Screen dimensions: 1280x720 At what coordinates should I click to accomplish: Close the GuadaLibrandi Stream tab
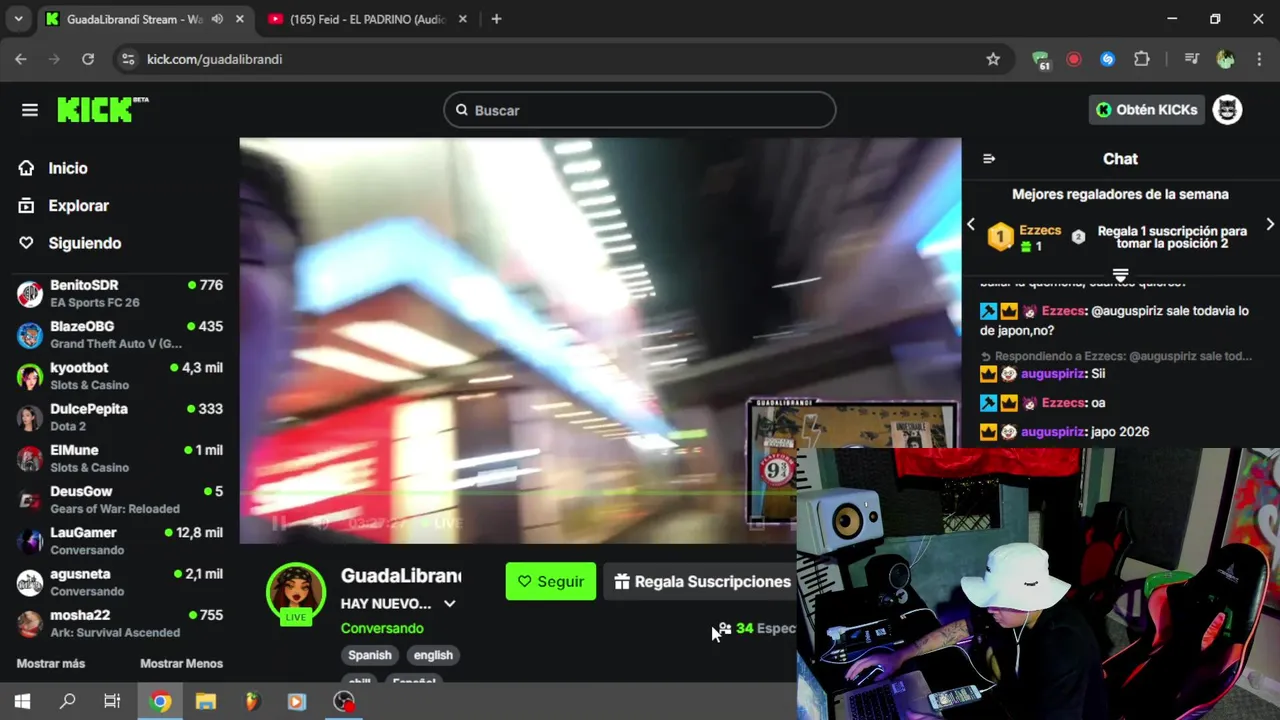240,19
